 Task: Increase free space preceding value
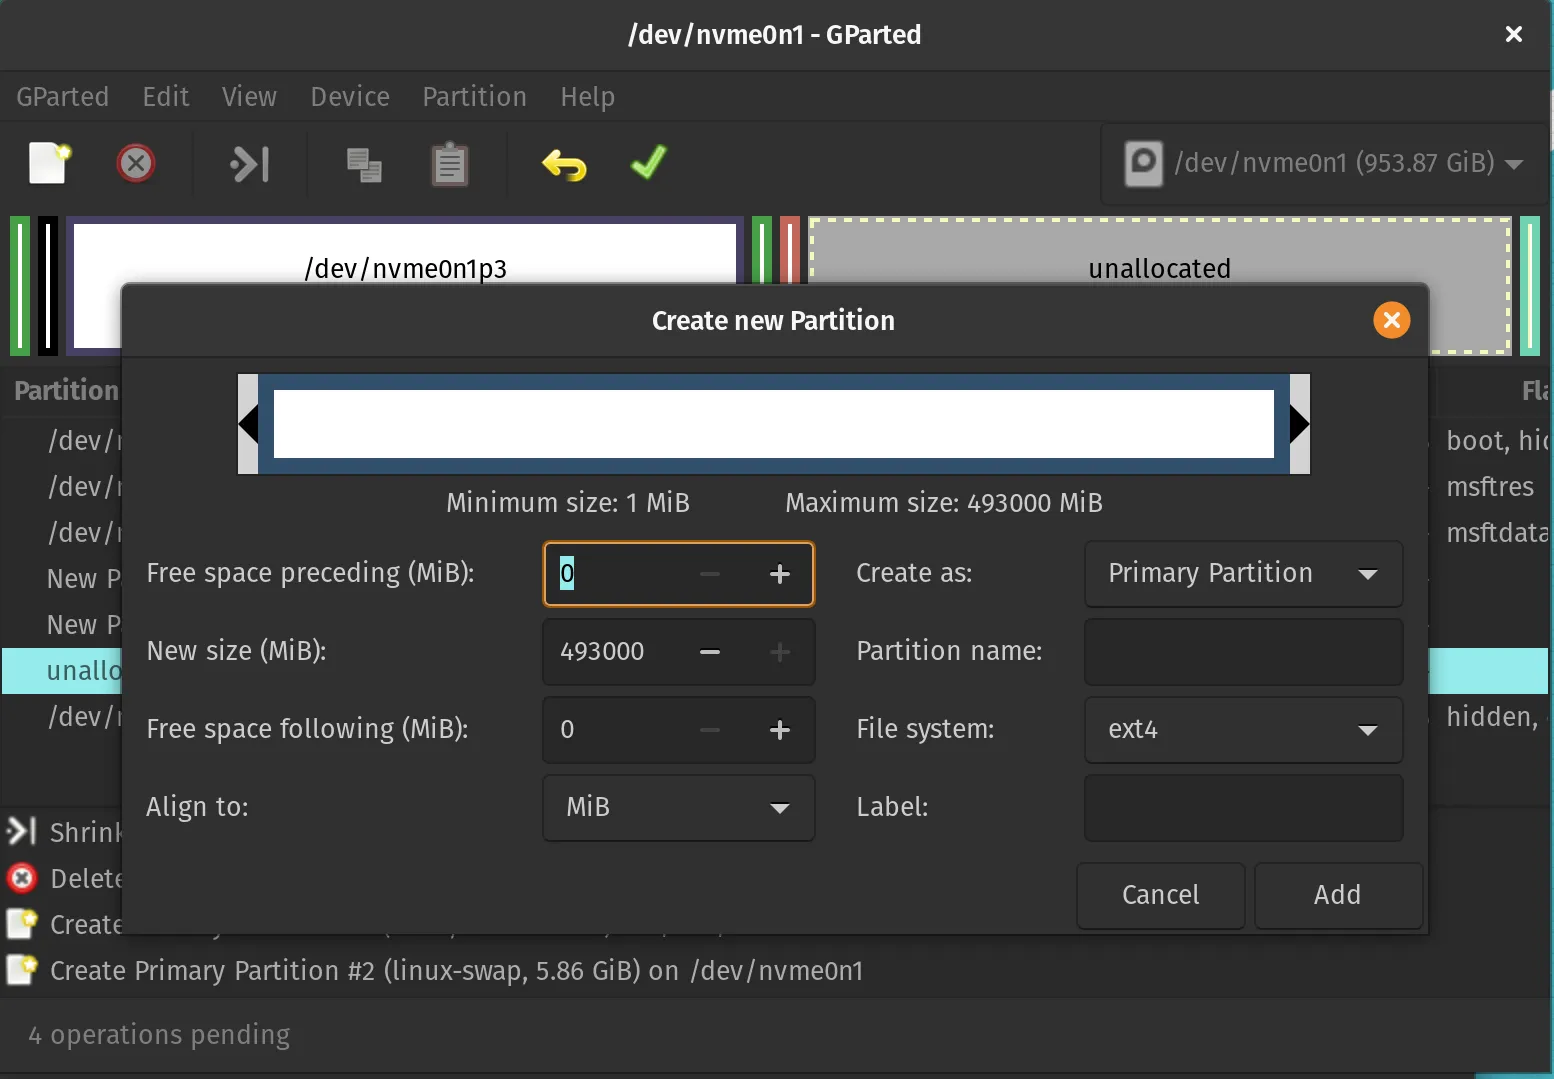tap(780, 574)
